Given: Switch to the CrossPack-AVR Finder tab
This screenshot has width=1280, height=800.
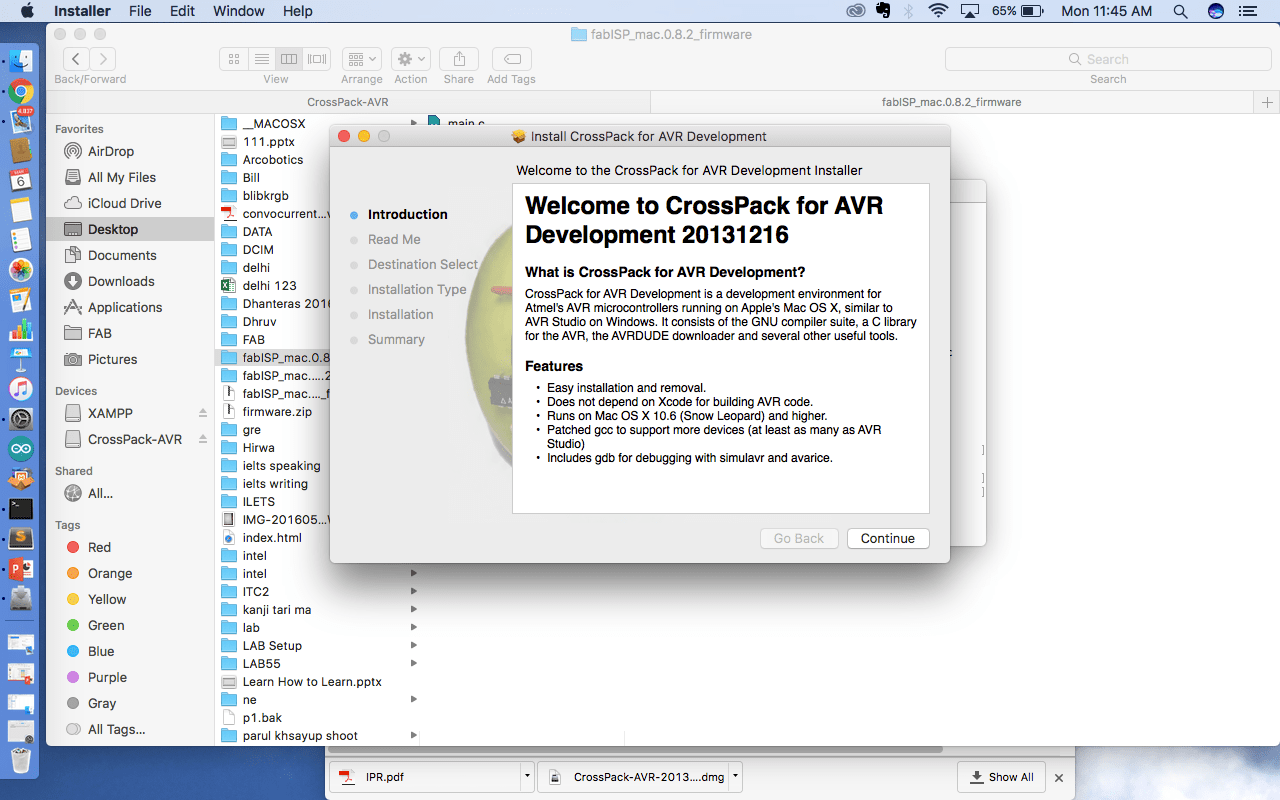Looking at the screenshot, I should point(348,102).
